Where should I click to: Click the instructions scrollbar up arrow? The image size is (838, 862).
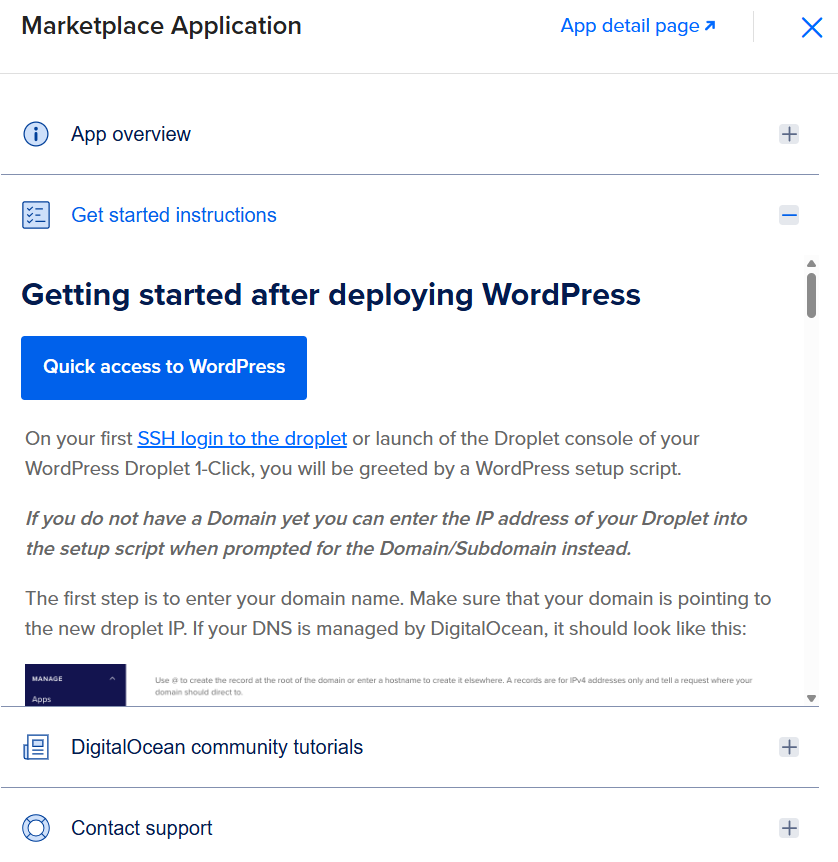[812, 263]
